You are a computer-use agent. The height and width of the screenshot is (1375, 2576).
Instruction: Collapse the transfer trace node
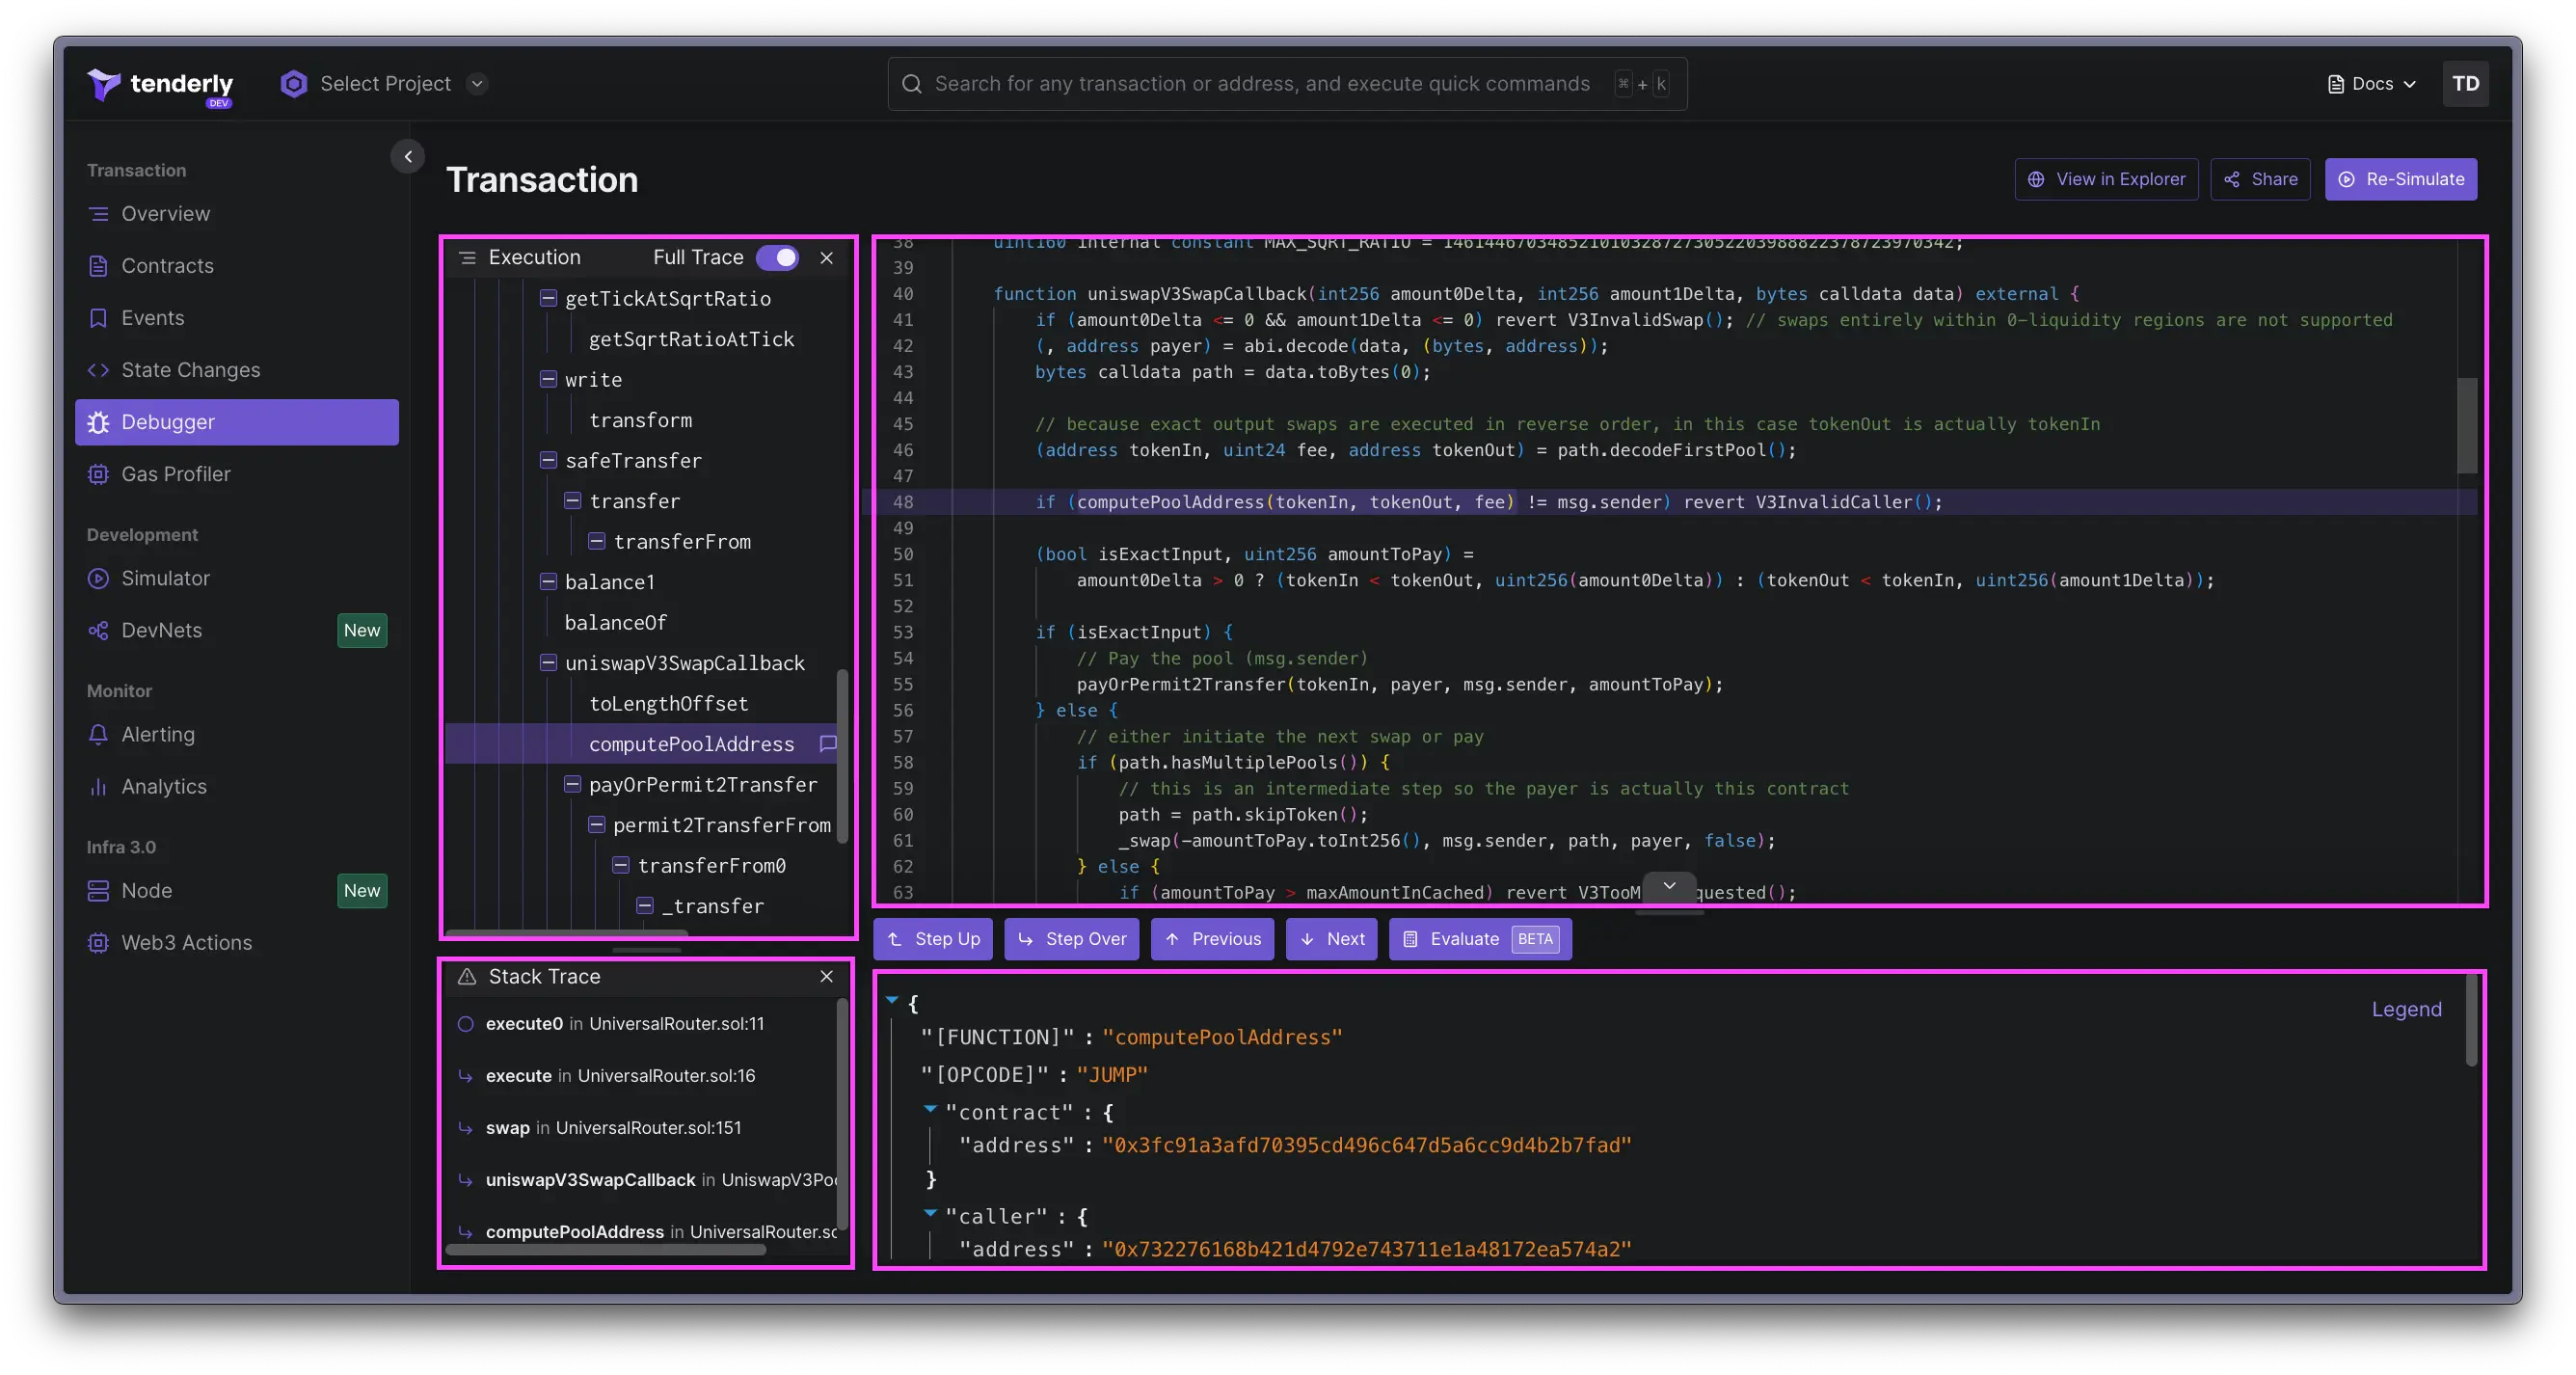[x=572, y=500]
